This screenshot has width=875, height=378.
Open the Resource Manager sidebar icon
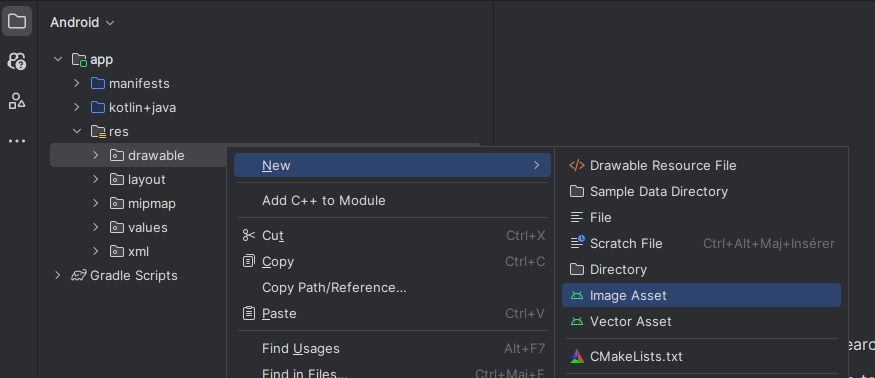(x=17, y=101)
